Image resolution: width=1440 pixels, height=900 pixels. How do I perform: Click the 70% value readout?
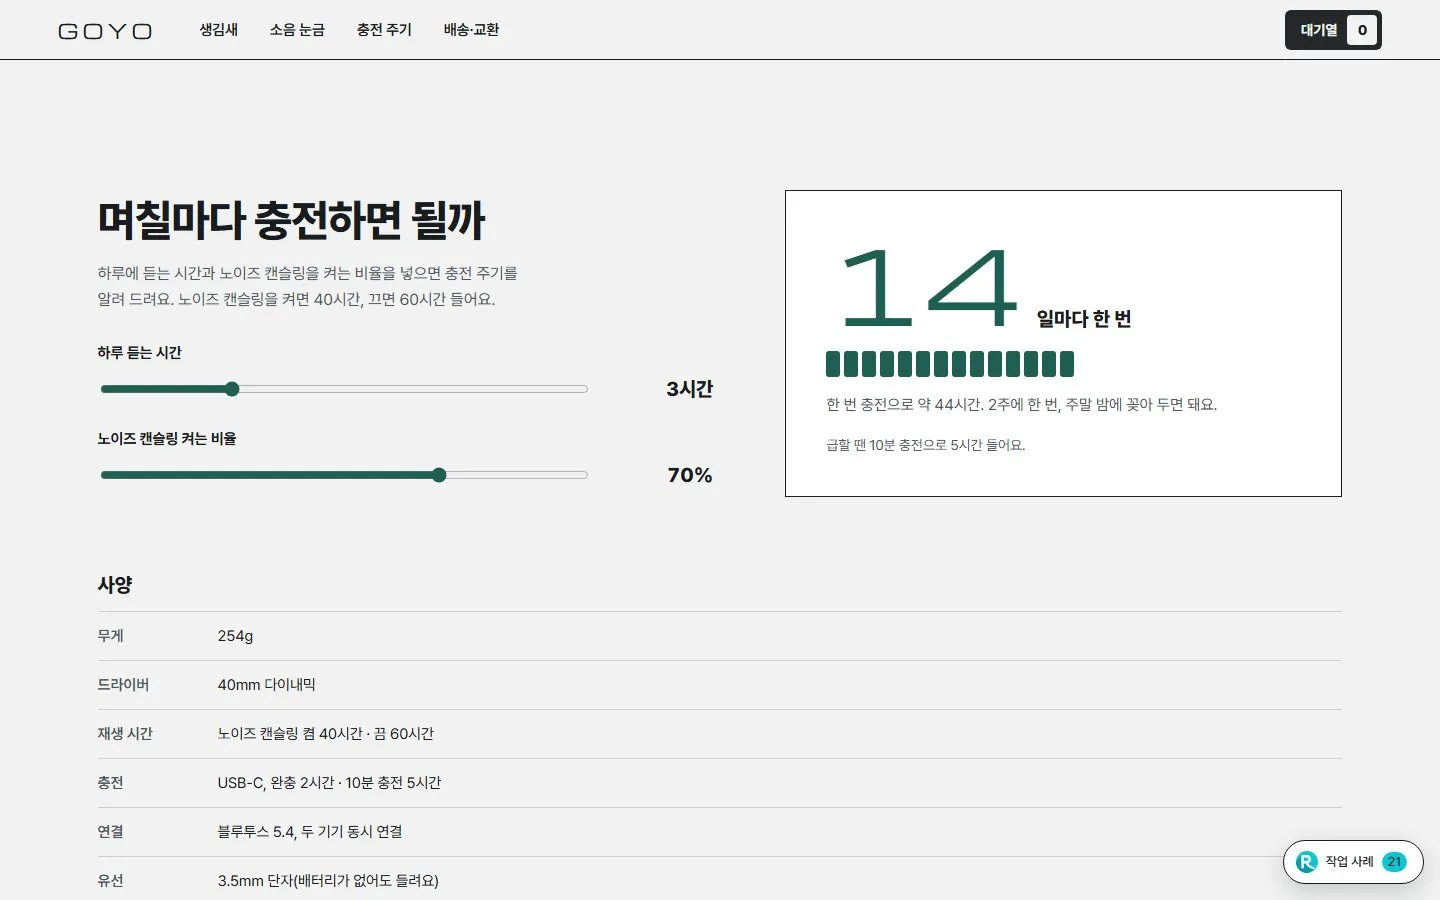pos(689,475)
